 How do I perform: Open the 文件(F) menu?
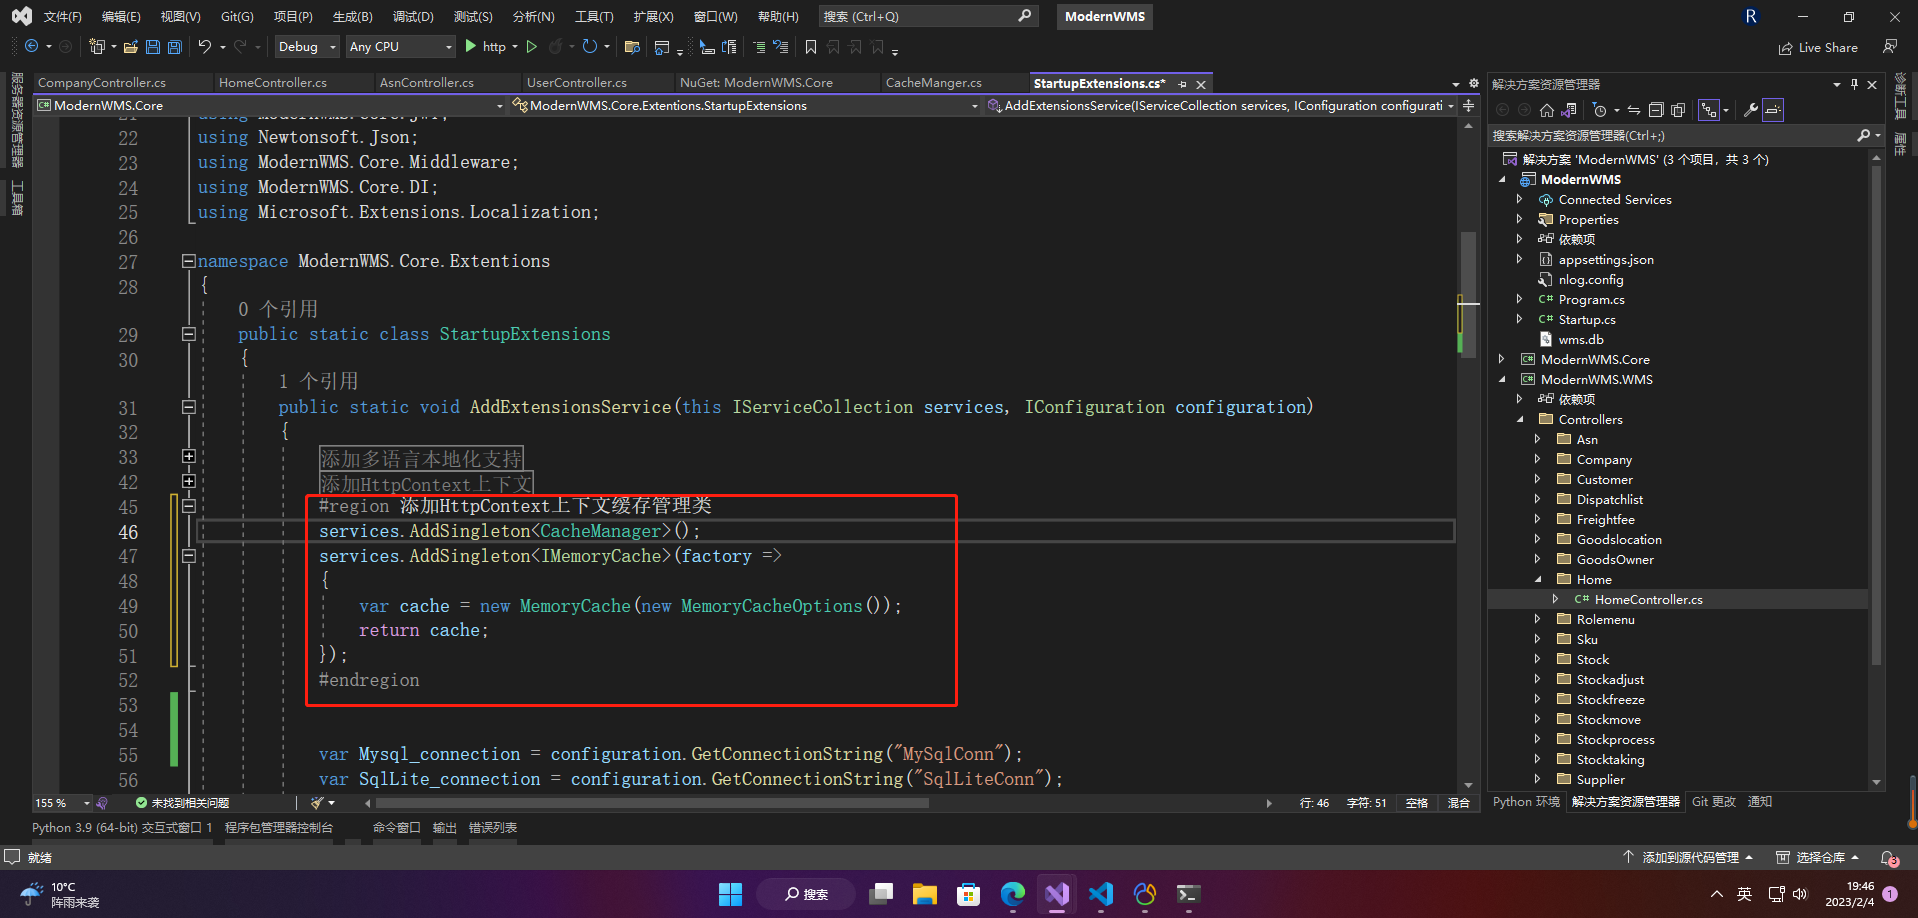[62, 16]
